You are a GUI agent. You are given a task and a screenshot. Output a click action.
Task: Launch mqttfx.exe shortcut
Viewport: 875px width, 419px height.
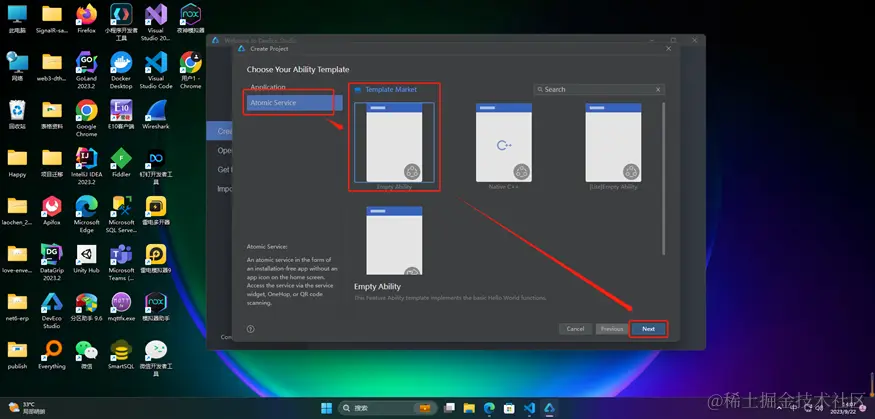click(x=121, y=306)
